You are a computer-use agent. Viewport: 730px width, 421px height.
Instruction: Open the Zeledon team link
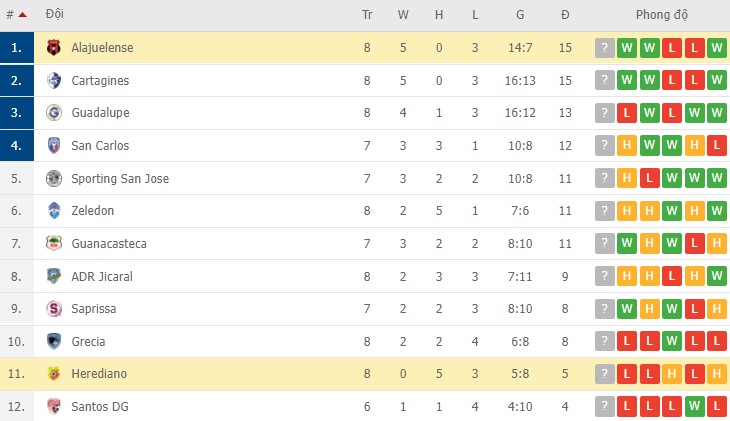pos(93,211)
